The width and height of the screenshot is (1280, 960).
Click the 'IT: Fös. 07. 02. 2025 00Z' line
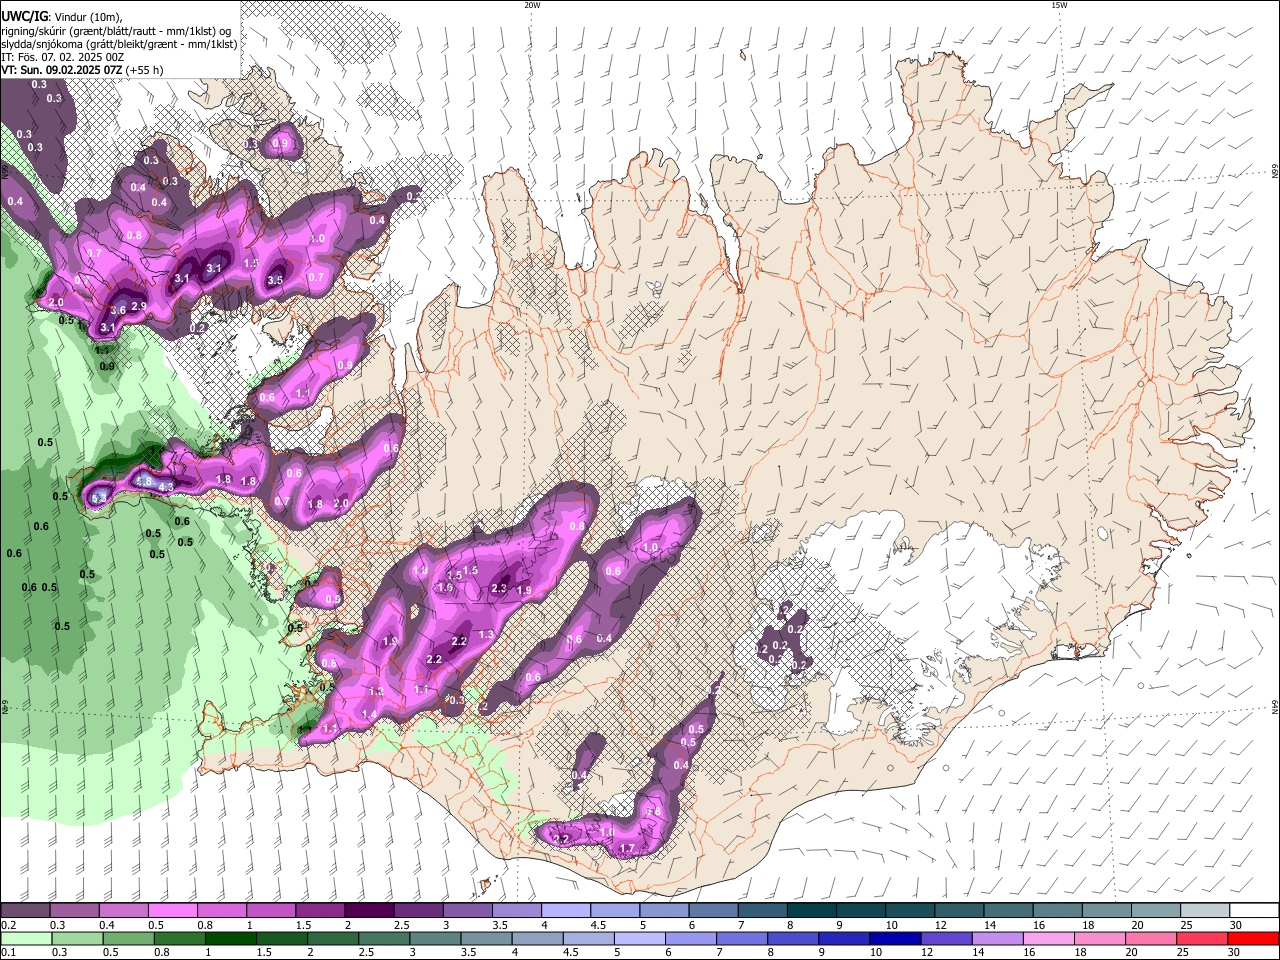pyautogui.click(x=62, y=57)
